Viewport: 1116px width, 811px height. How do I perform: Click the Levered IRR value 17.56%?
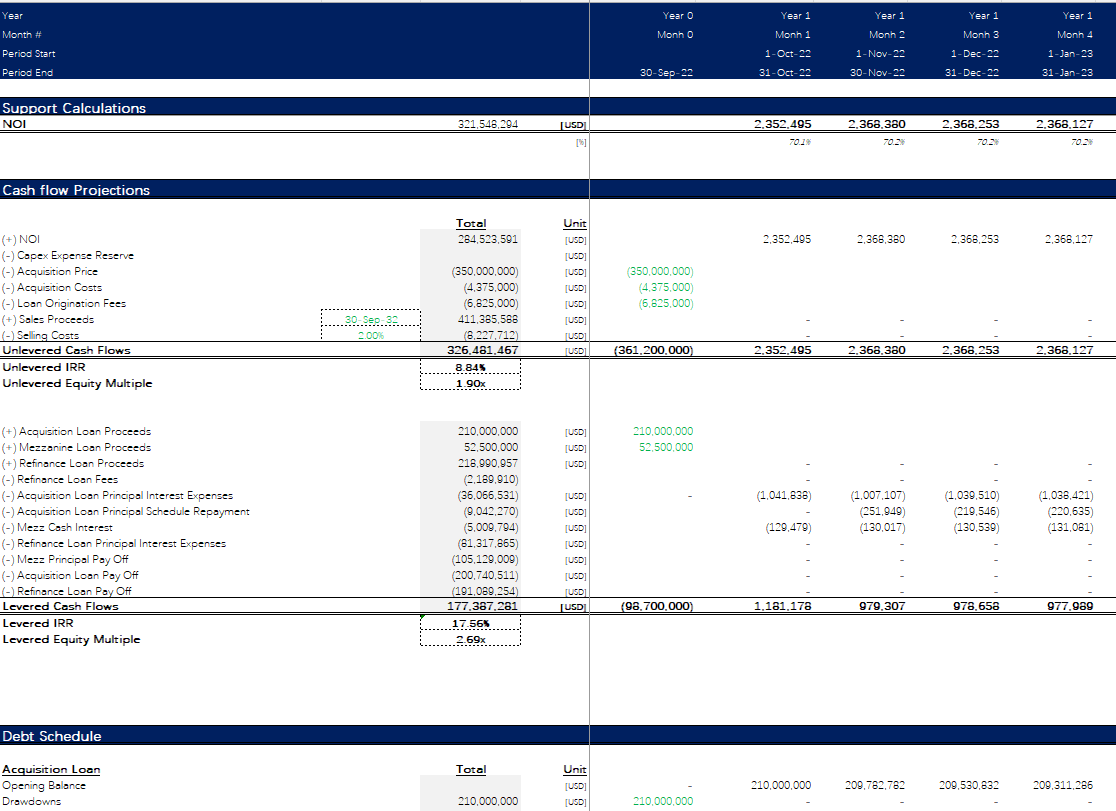pyautogui.click(x=470, y=623)
